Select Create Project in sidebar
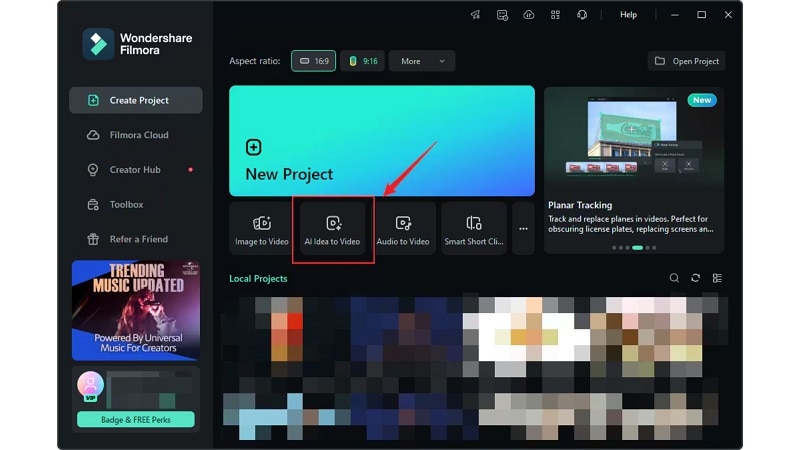 136,100
